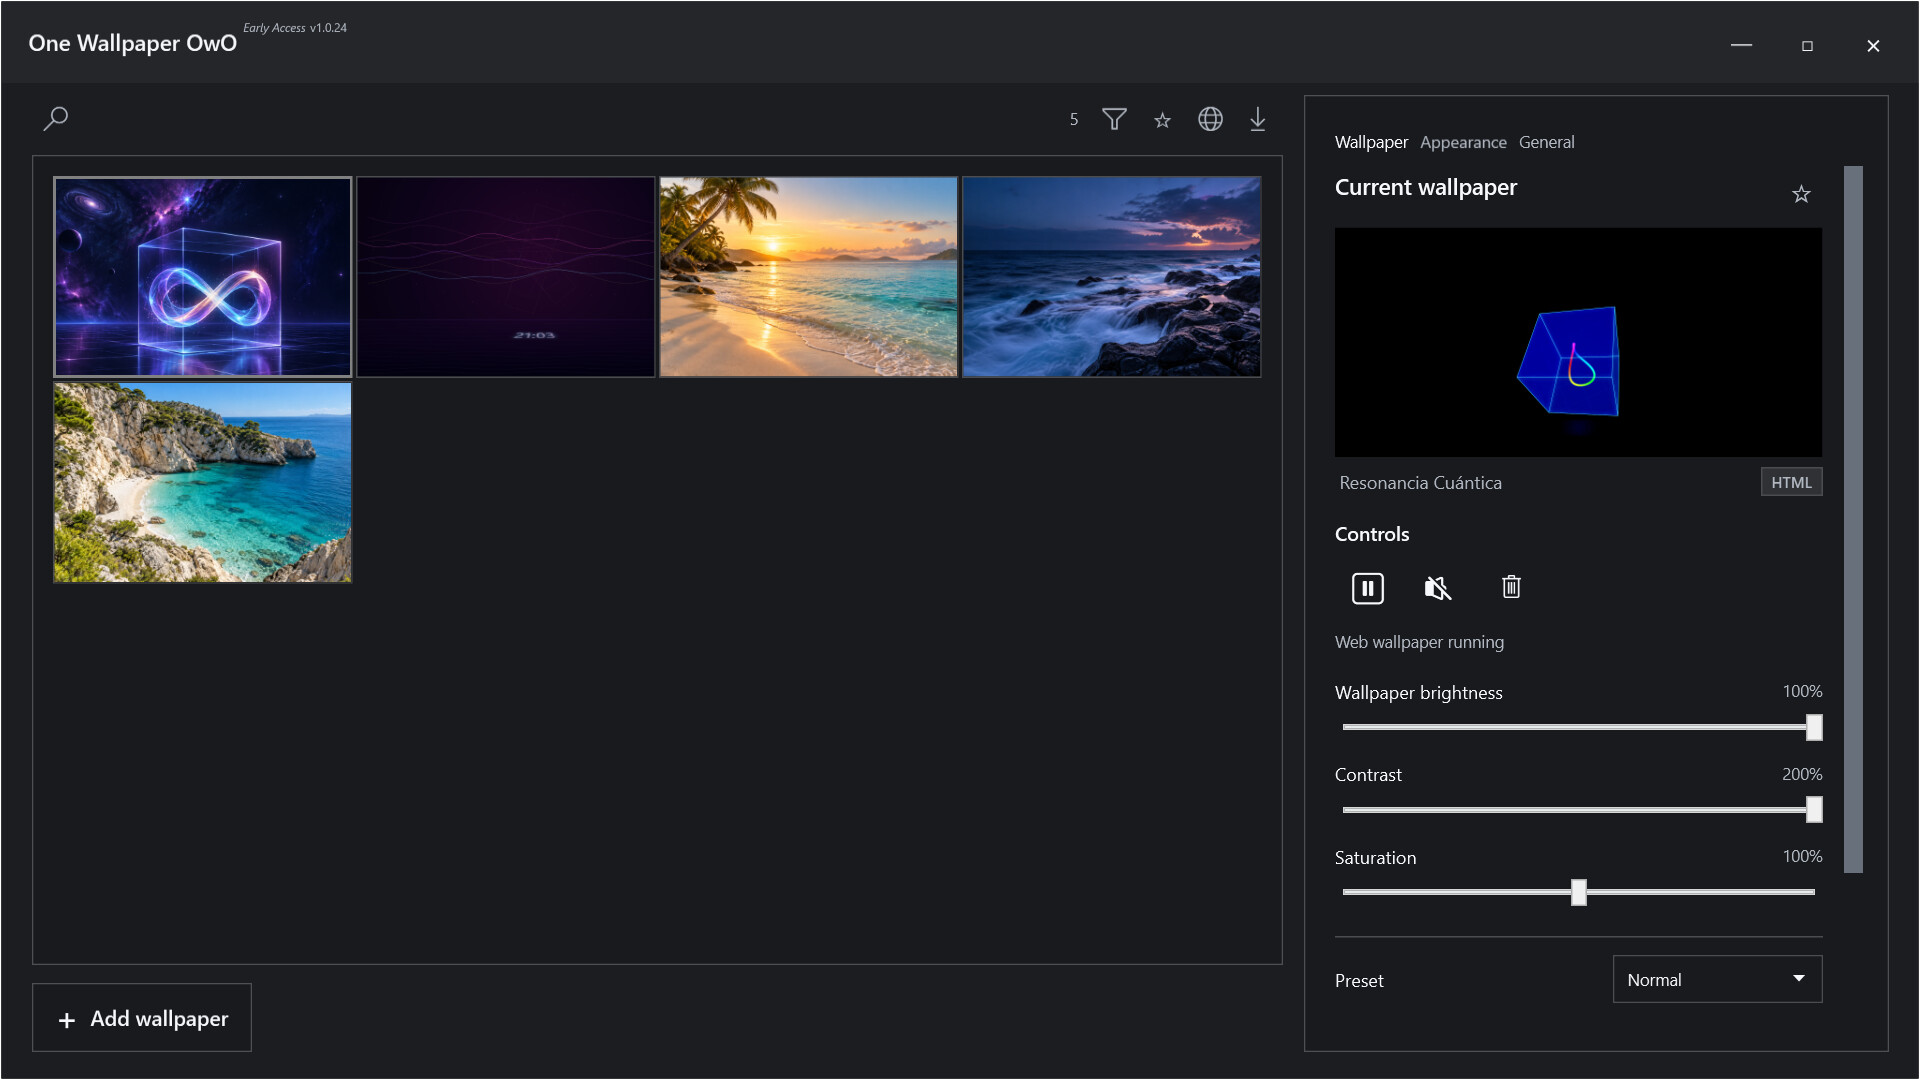
Task: Expand the Preset dropdown showing Normal
Action: (x=1717, y=979)
